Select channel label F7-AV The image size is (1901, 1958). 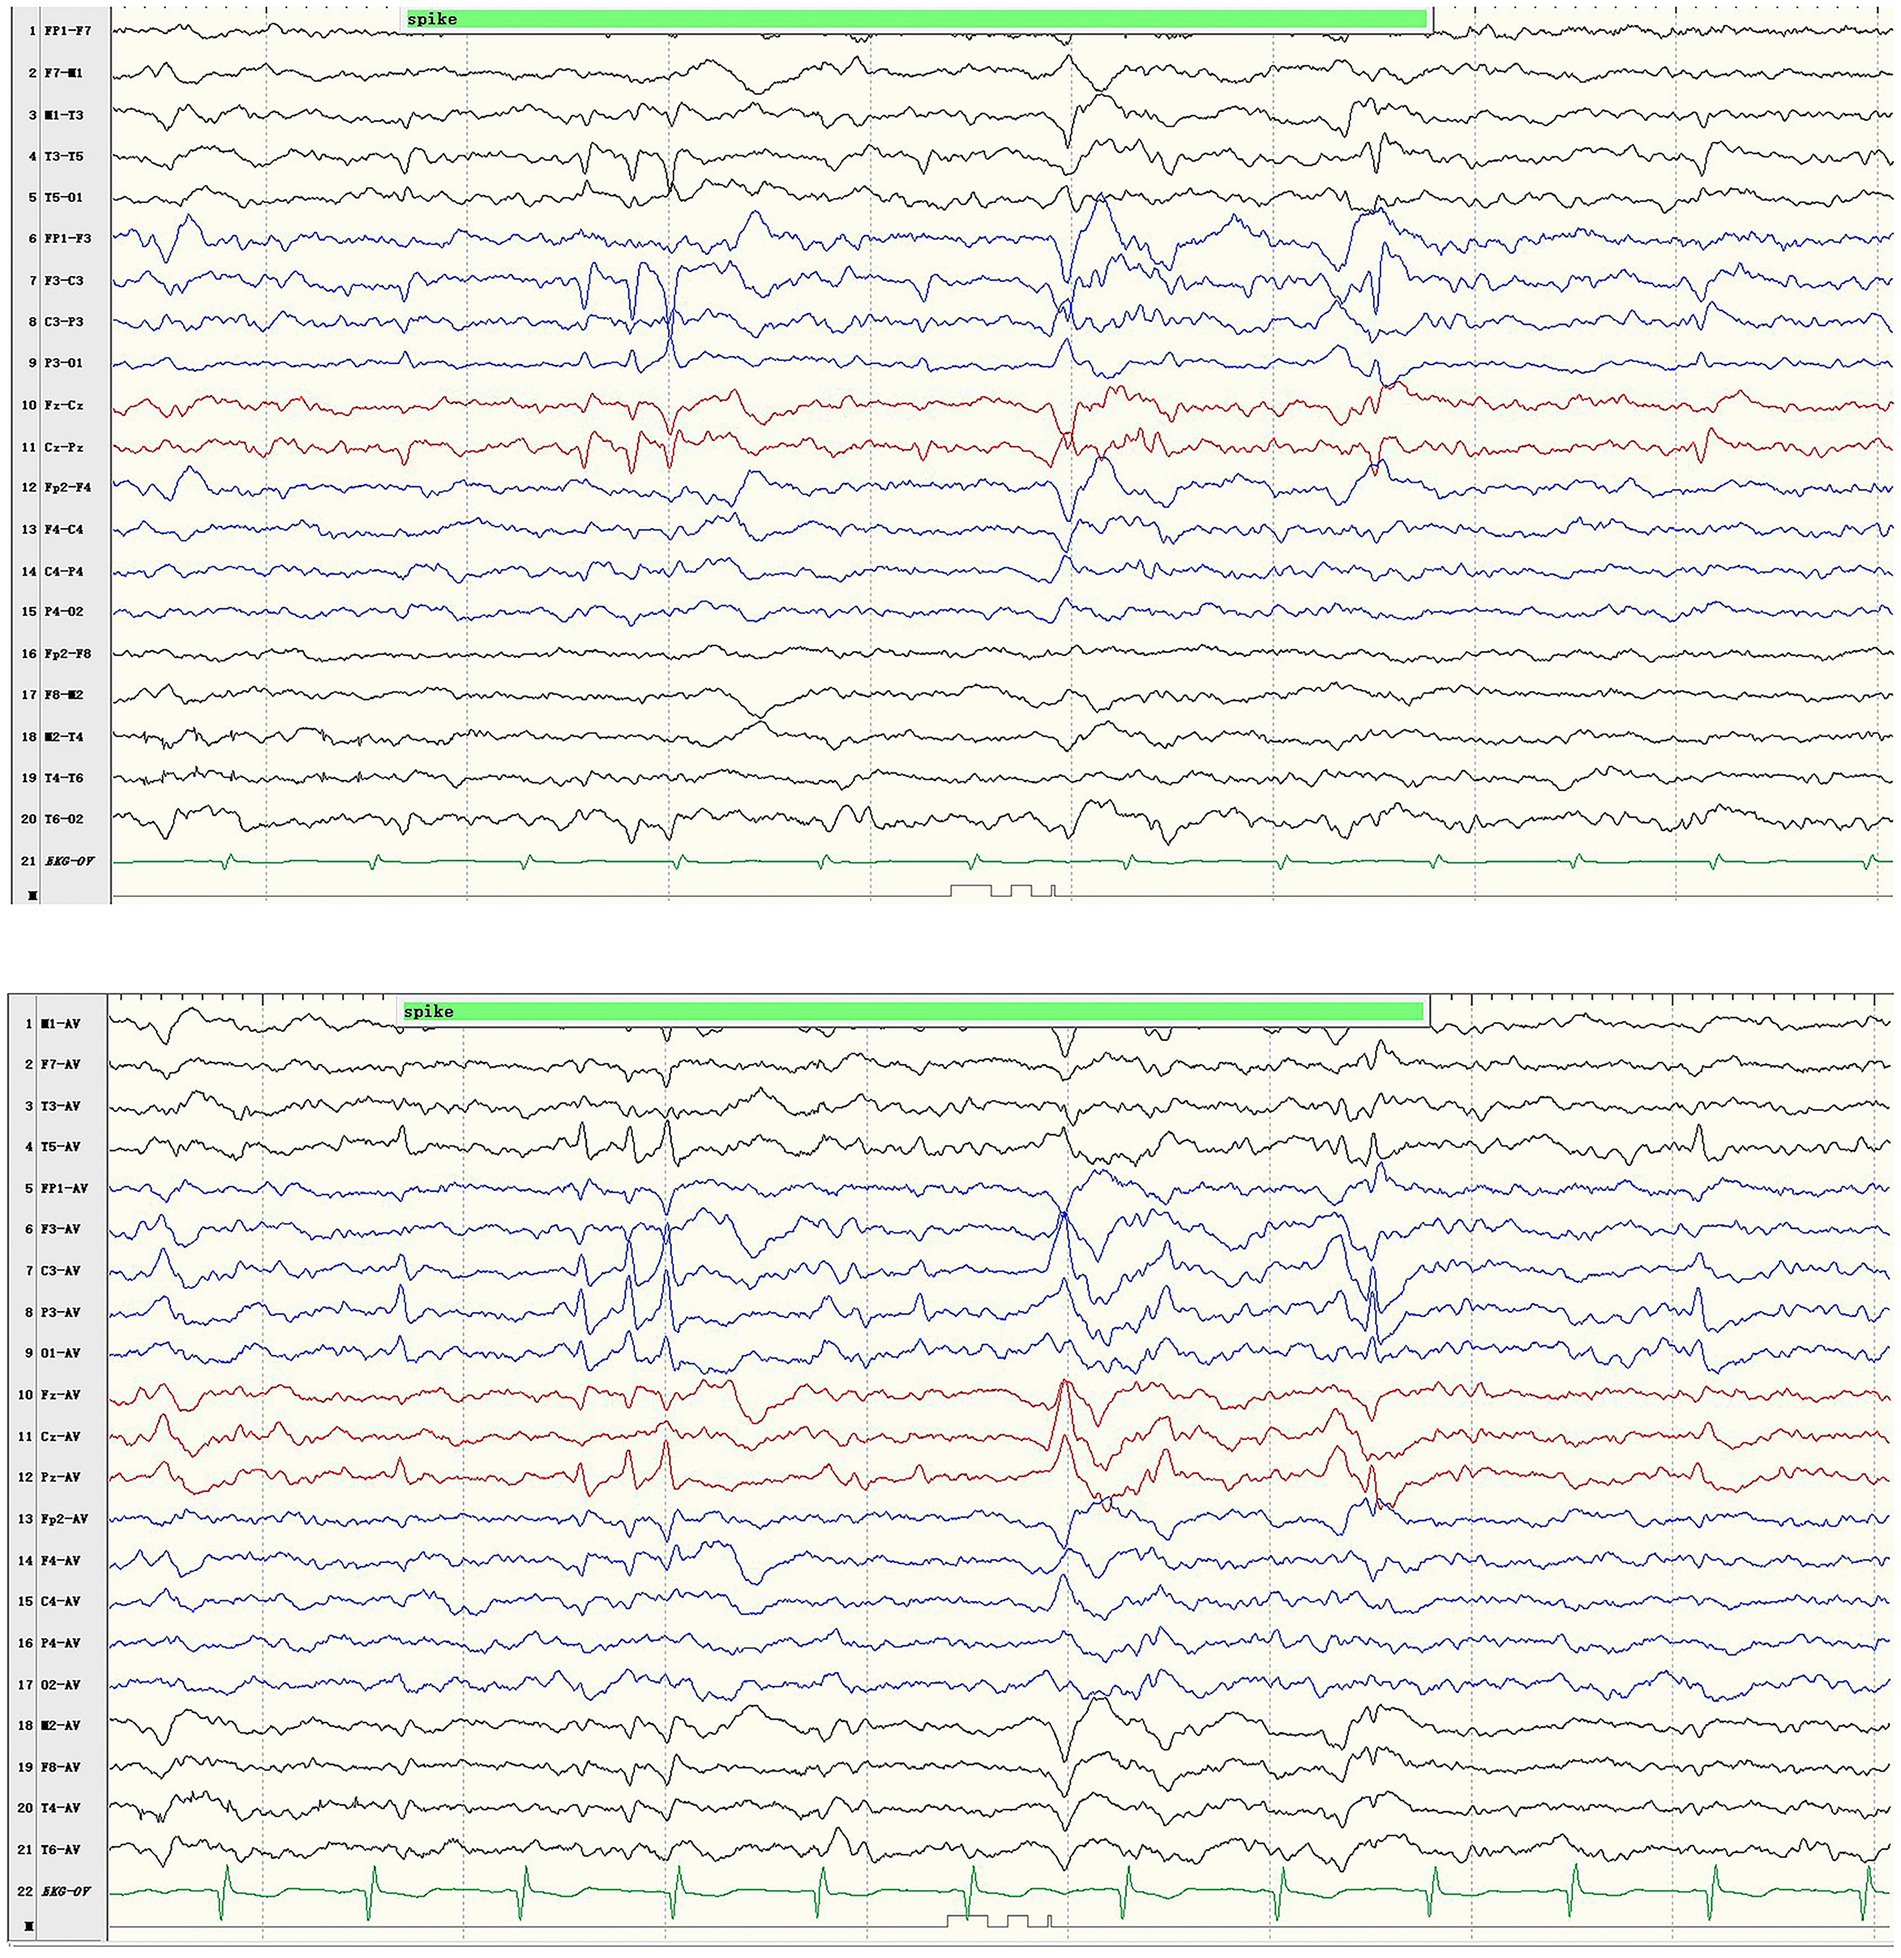60,1065
